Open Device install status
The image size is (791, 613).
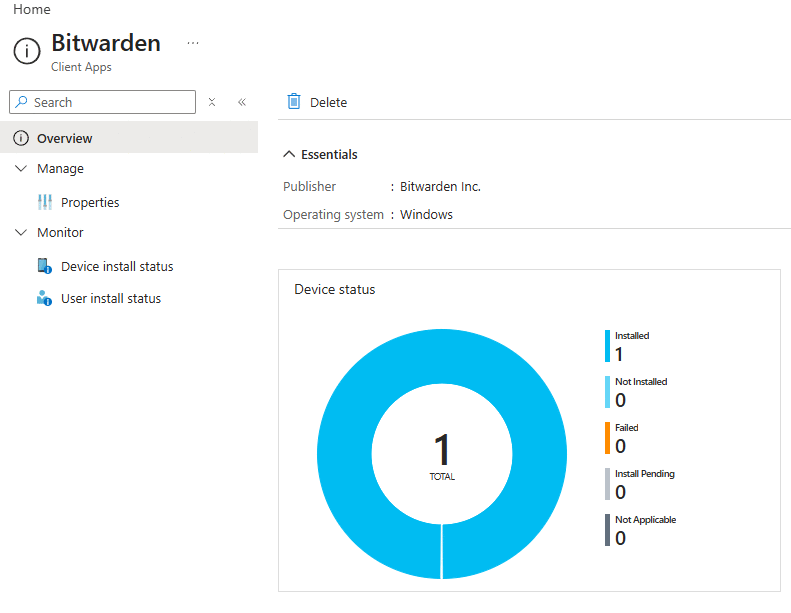pos(117,266)
